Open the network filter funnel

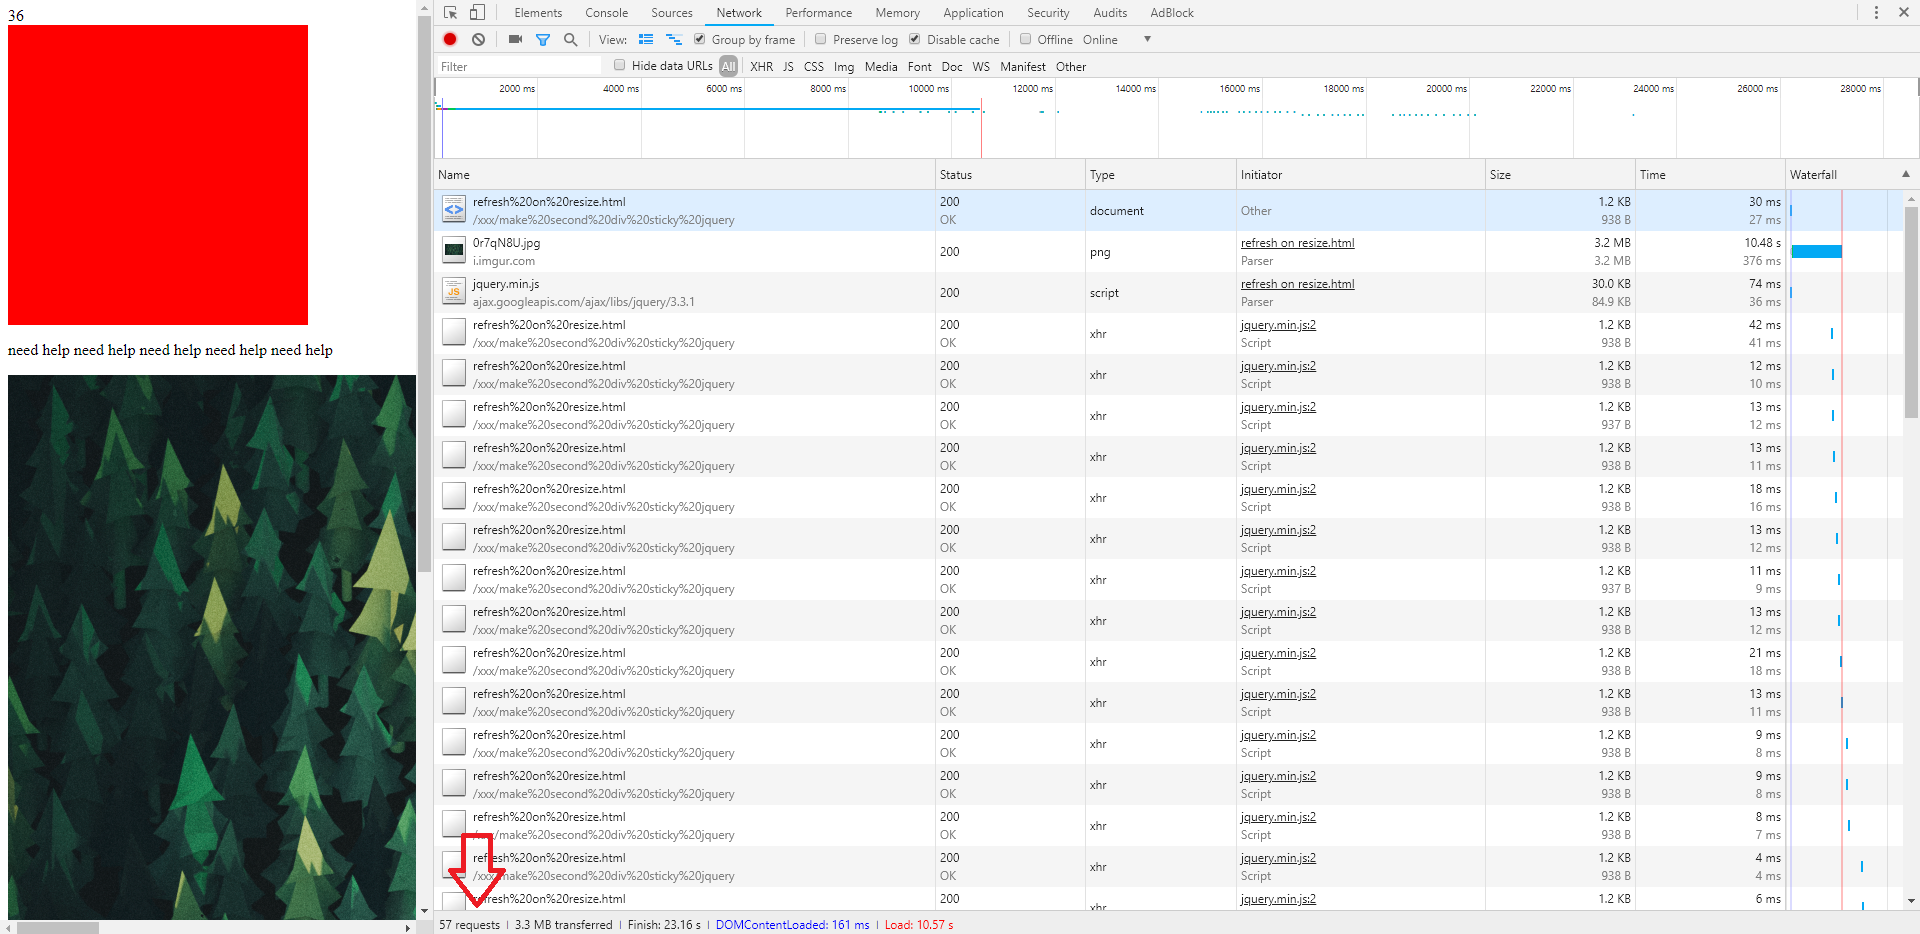[543, 39]
